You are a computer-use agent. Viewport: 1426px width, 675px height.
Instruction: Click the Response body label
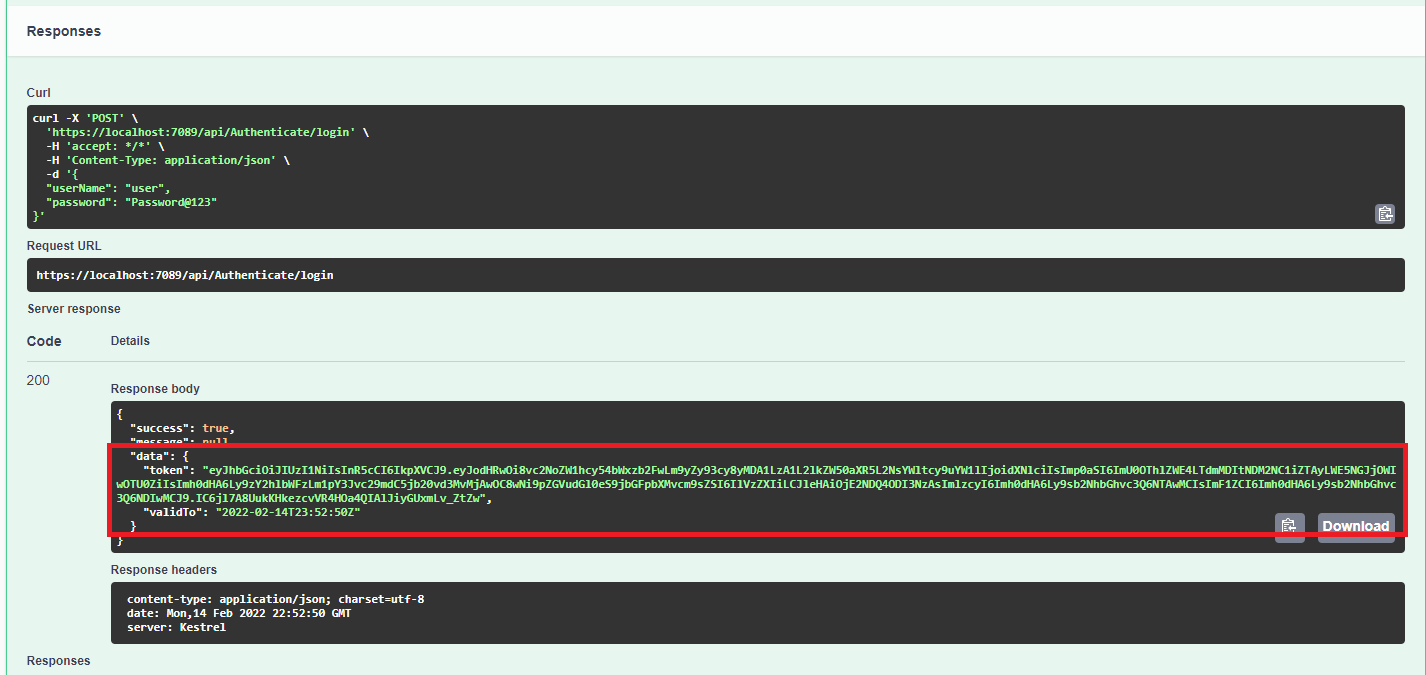click(x=155, y=389)
